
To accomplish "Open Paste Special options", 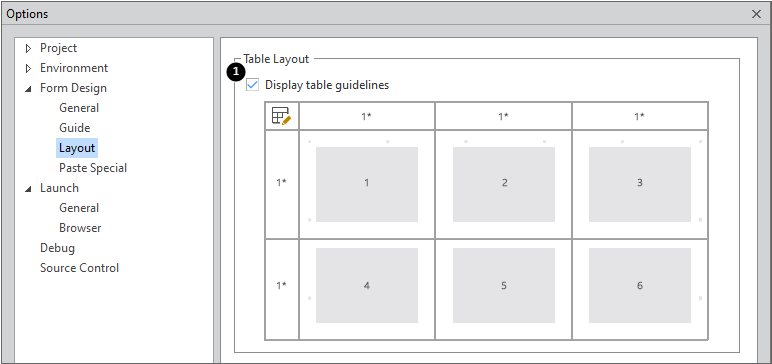I will (x=93, y=168).
